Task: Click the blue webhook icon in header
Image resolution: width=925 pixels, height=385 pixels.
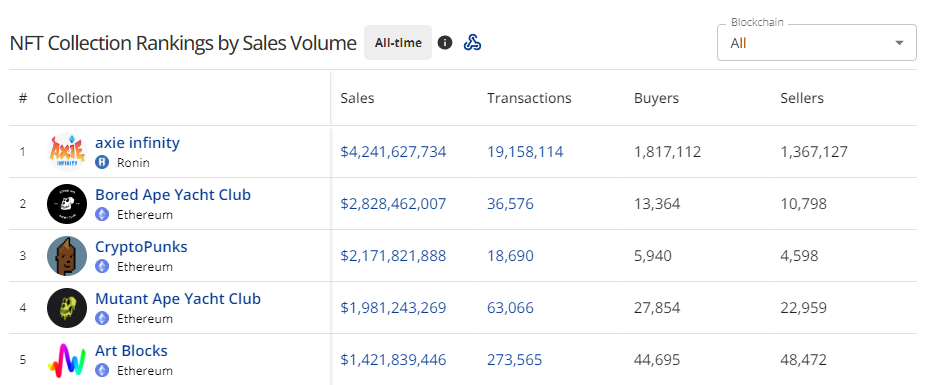Action: [472, 42]
